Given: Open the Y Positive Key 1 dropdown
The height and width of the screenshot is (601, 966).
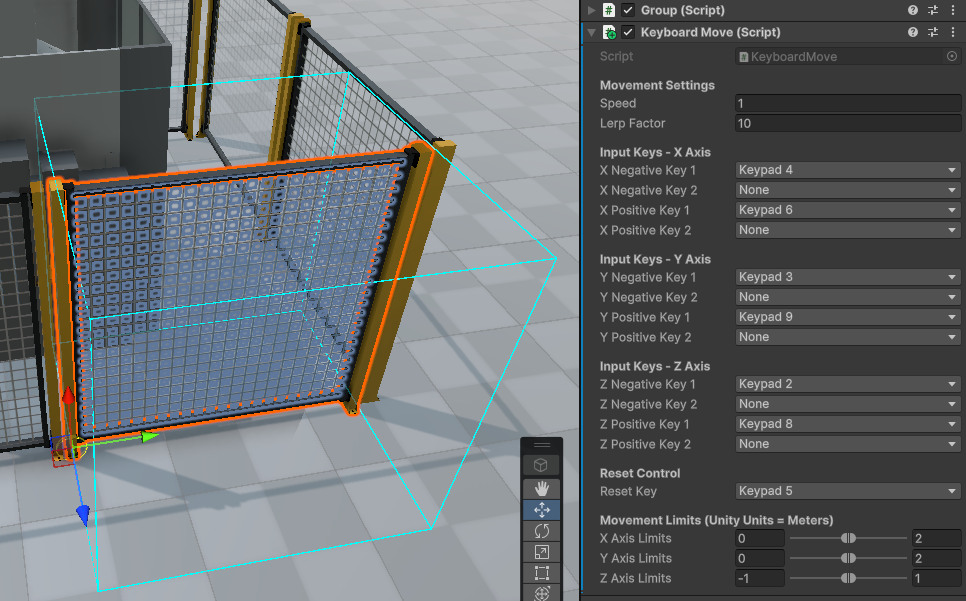Looking at the screenshot, I should pos(847,317).
